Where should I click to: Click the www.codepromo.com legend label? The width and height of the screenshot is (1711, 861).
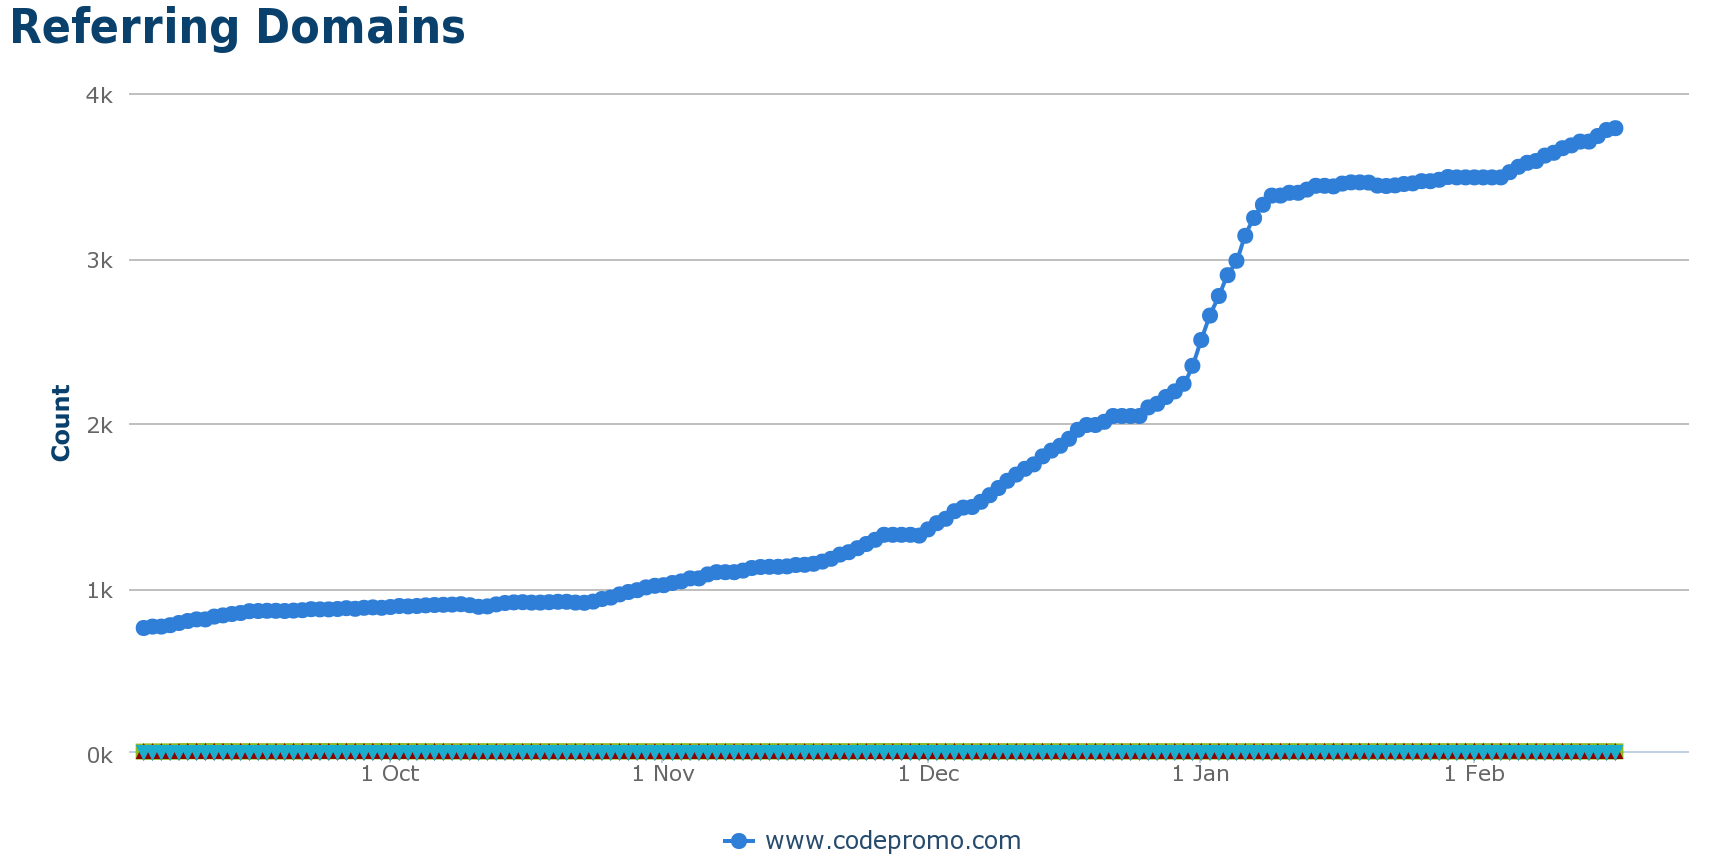point(892,841)
